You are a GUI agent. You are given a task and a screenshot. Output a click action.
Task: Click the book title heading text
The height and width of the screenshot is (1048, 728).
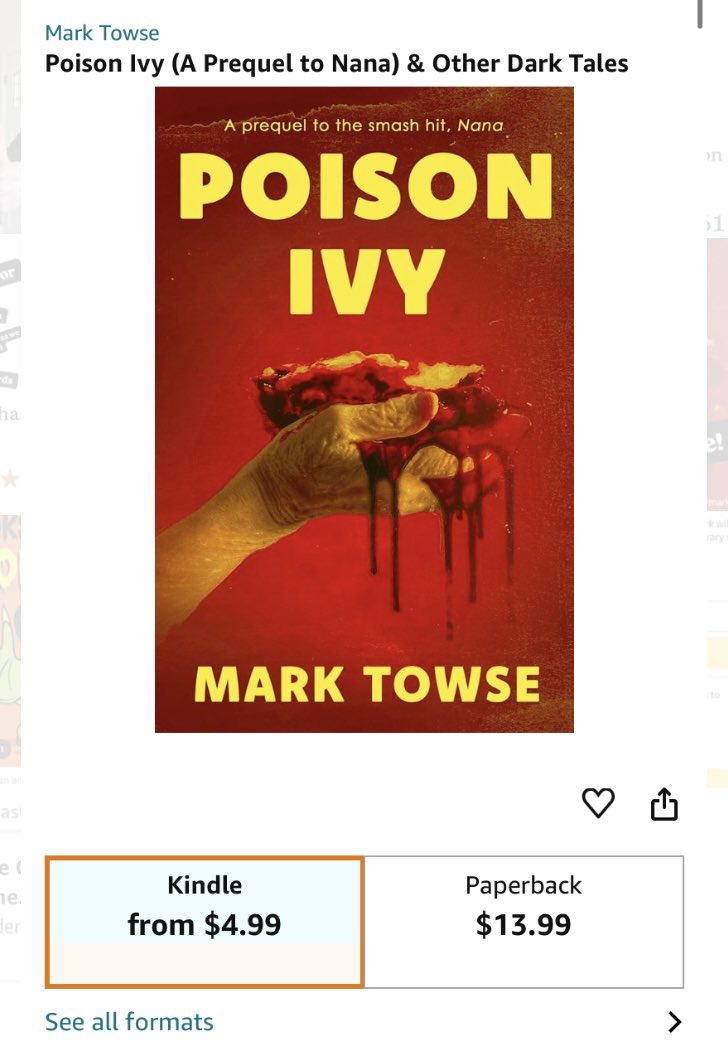tap(336, 63)
